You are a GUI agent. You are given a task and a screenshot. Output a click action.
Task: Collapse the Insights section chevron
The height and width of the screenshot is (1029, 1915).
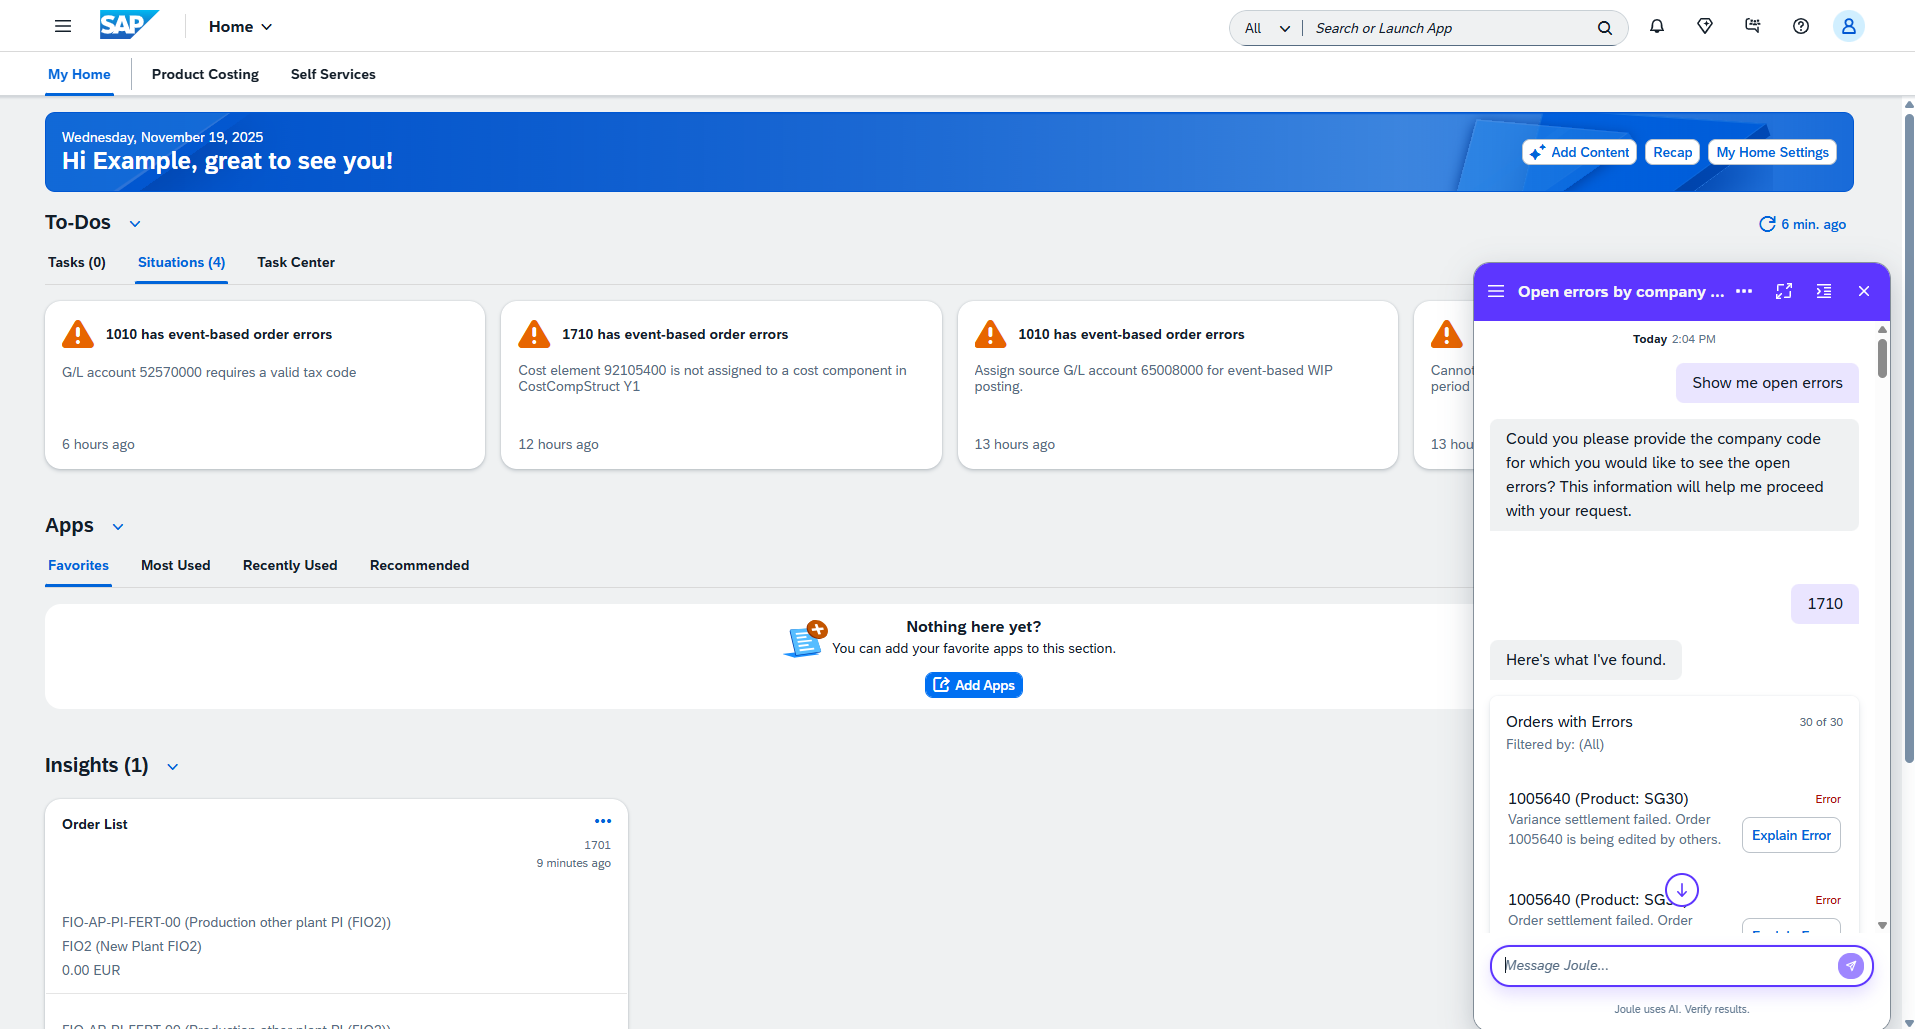(x=172, y=767)
